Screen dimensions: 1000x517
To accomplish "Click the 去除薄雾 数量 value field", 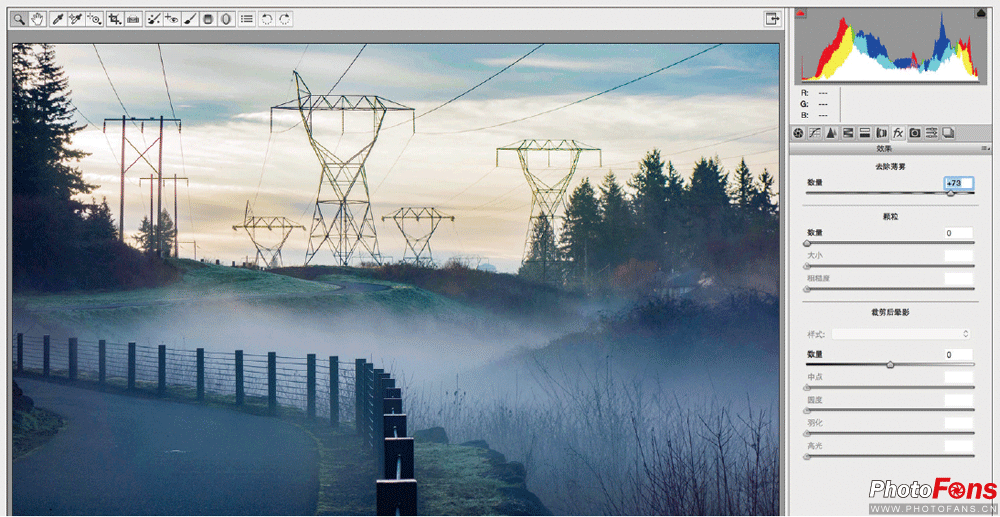I will (959, 183).
